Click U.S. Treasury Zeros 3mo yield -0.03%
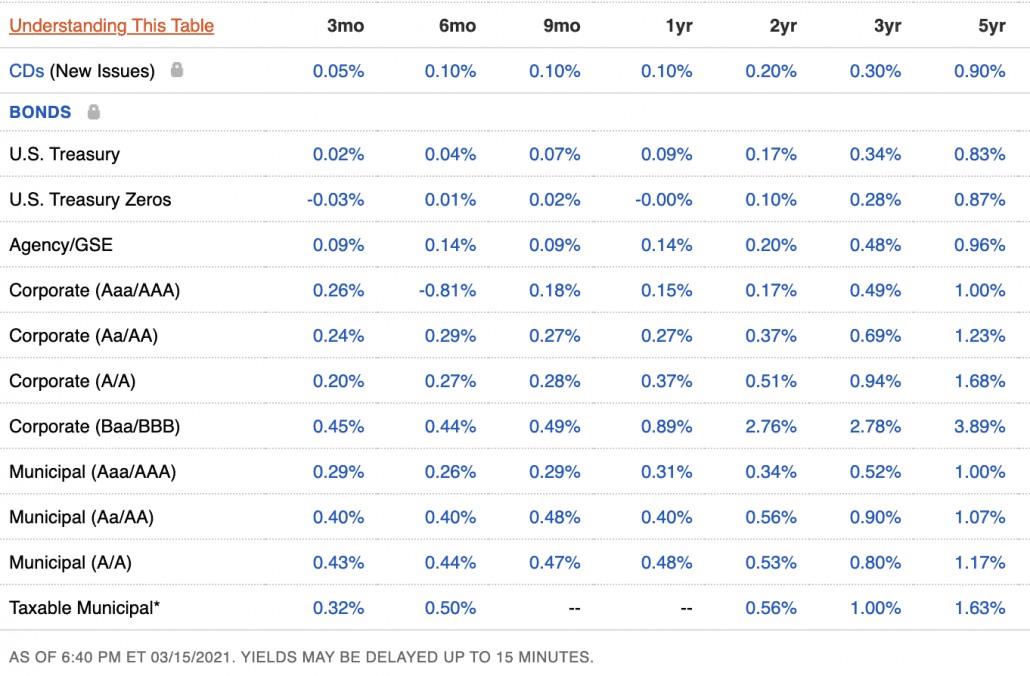 point(336,200)
